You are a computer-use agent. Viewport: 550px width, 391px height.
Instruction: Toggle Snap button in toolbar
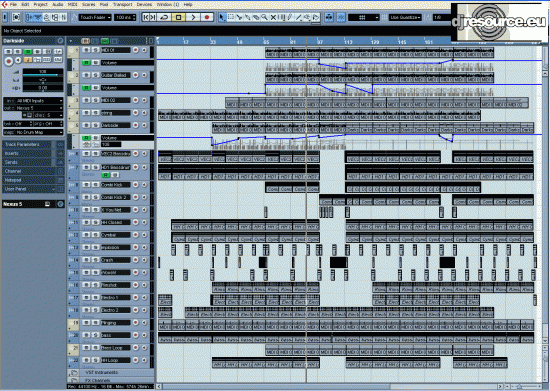coord(341,17)
